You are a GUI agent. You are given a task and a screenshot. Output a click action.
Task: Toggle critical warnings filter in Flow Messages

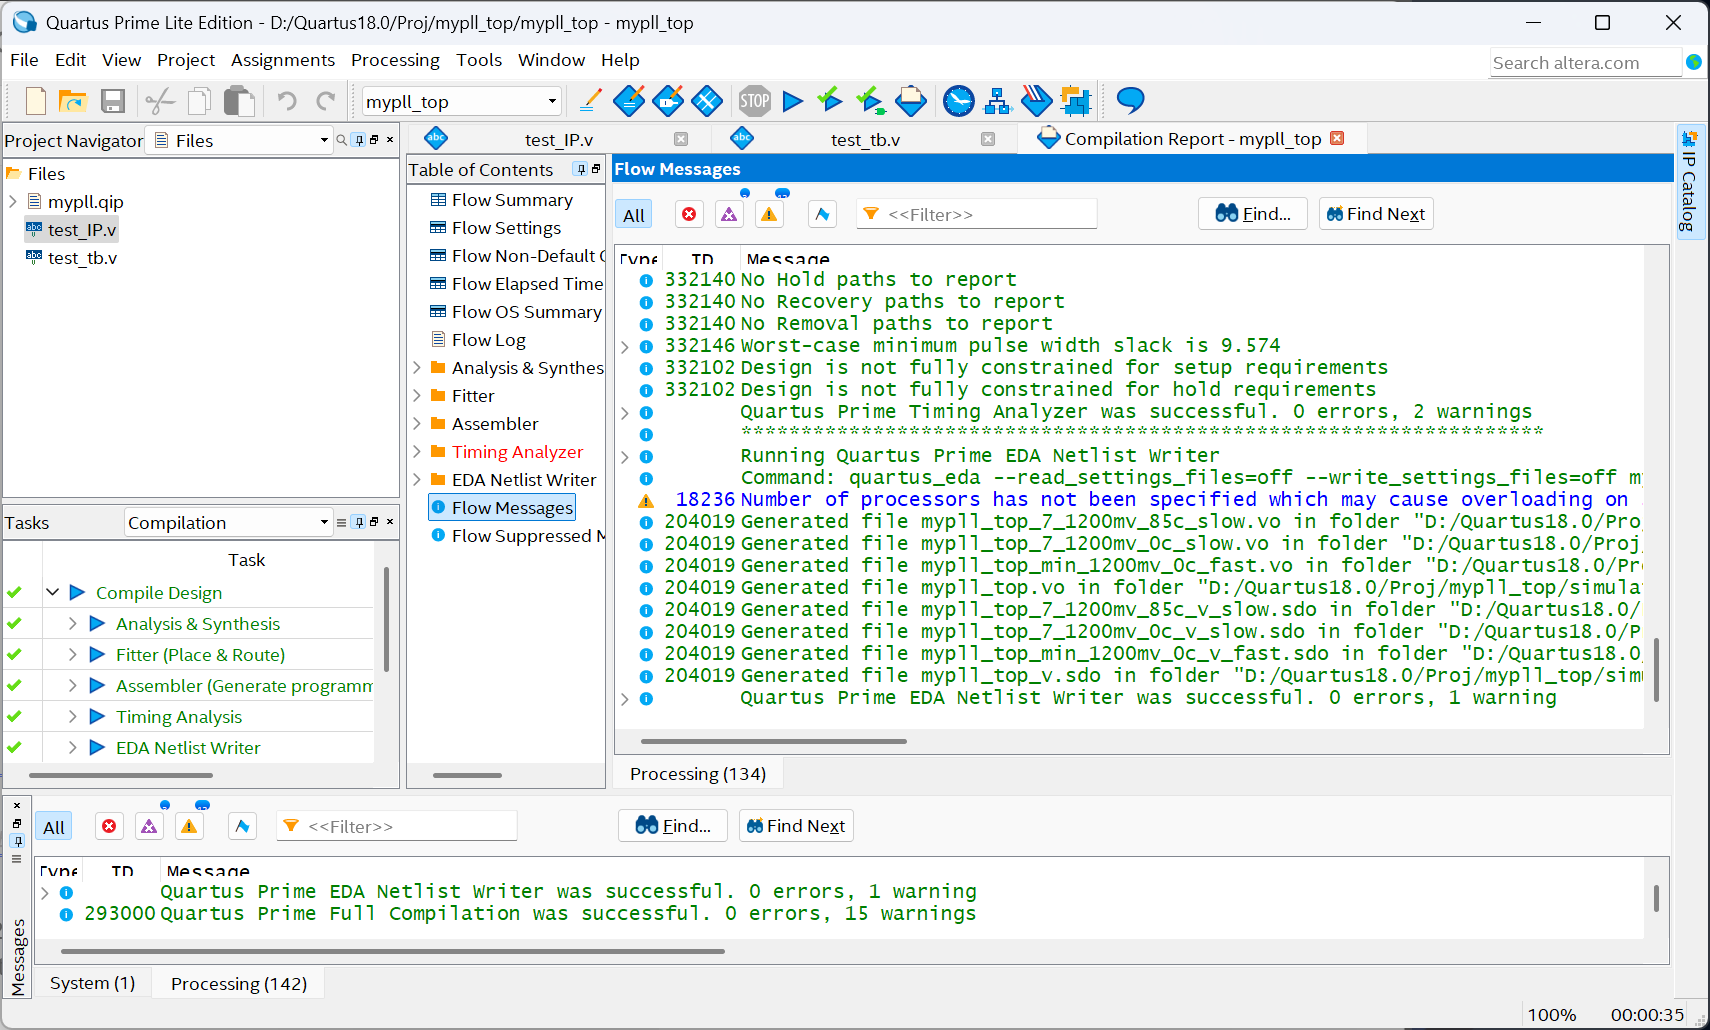(729, 214)
